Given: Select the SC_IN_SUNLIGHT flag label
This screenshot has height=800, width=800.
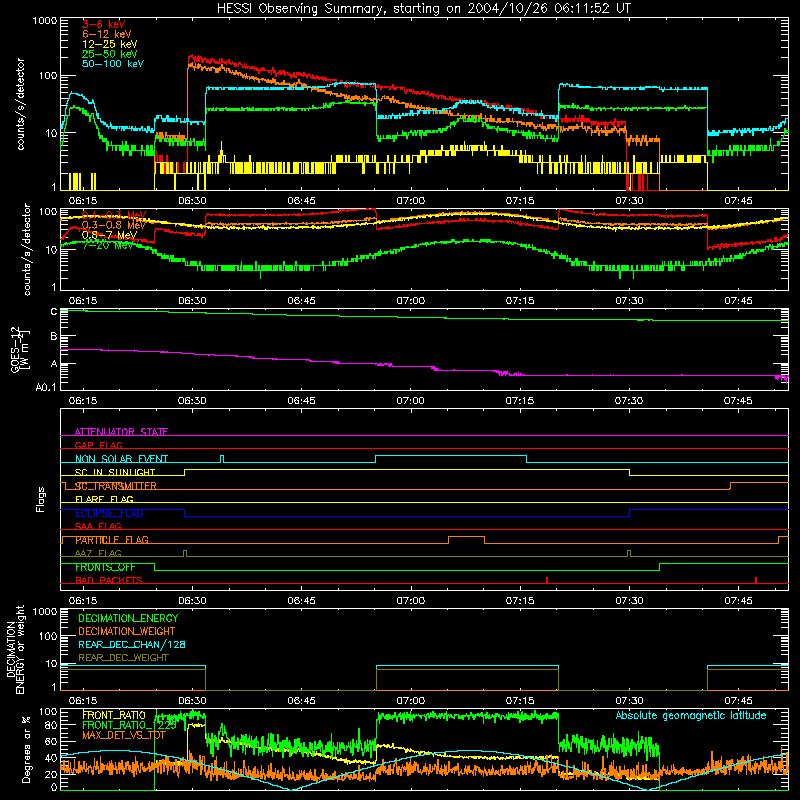Looking at the screenshot, I should [x=115, y=472].
